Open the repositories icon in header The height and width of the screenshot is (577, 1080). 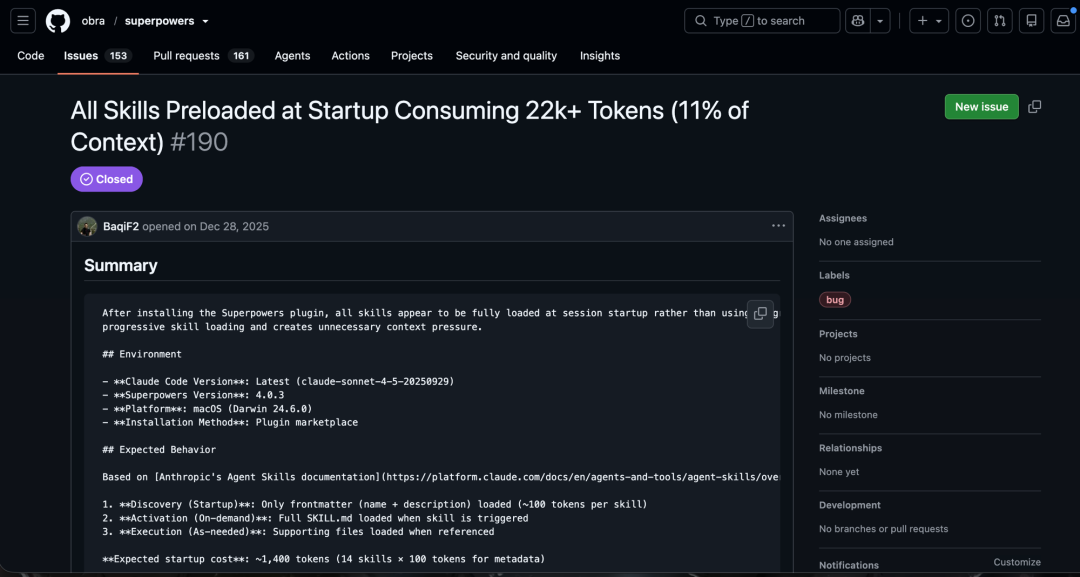tap(1031, 21)
